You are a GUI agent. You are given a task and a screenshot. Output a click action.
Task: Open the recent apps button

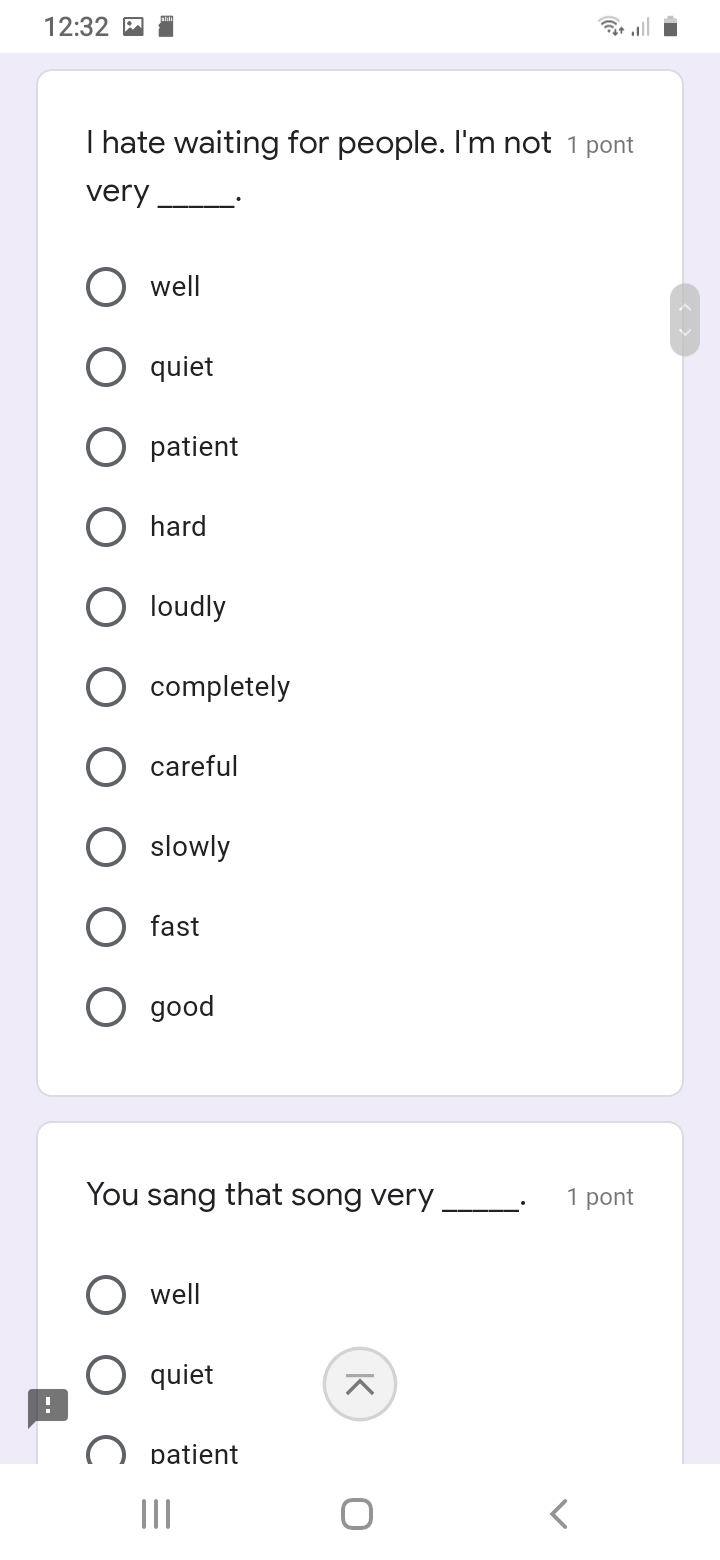coord(156,1514)
